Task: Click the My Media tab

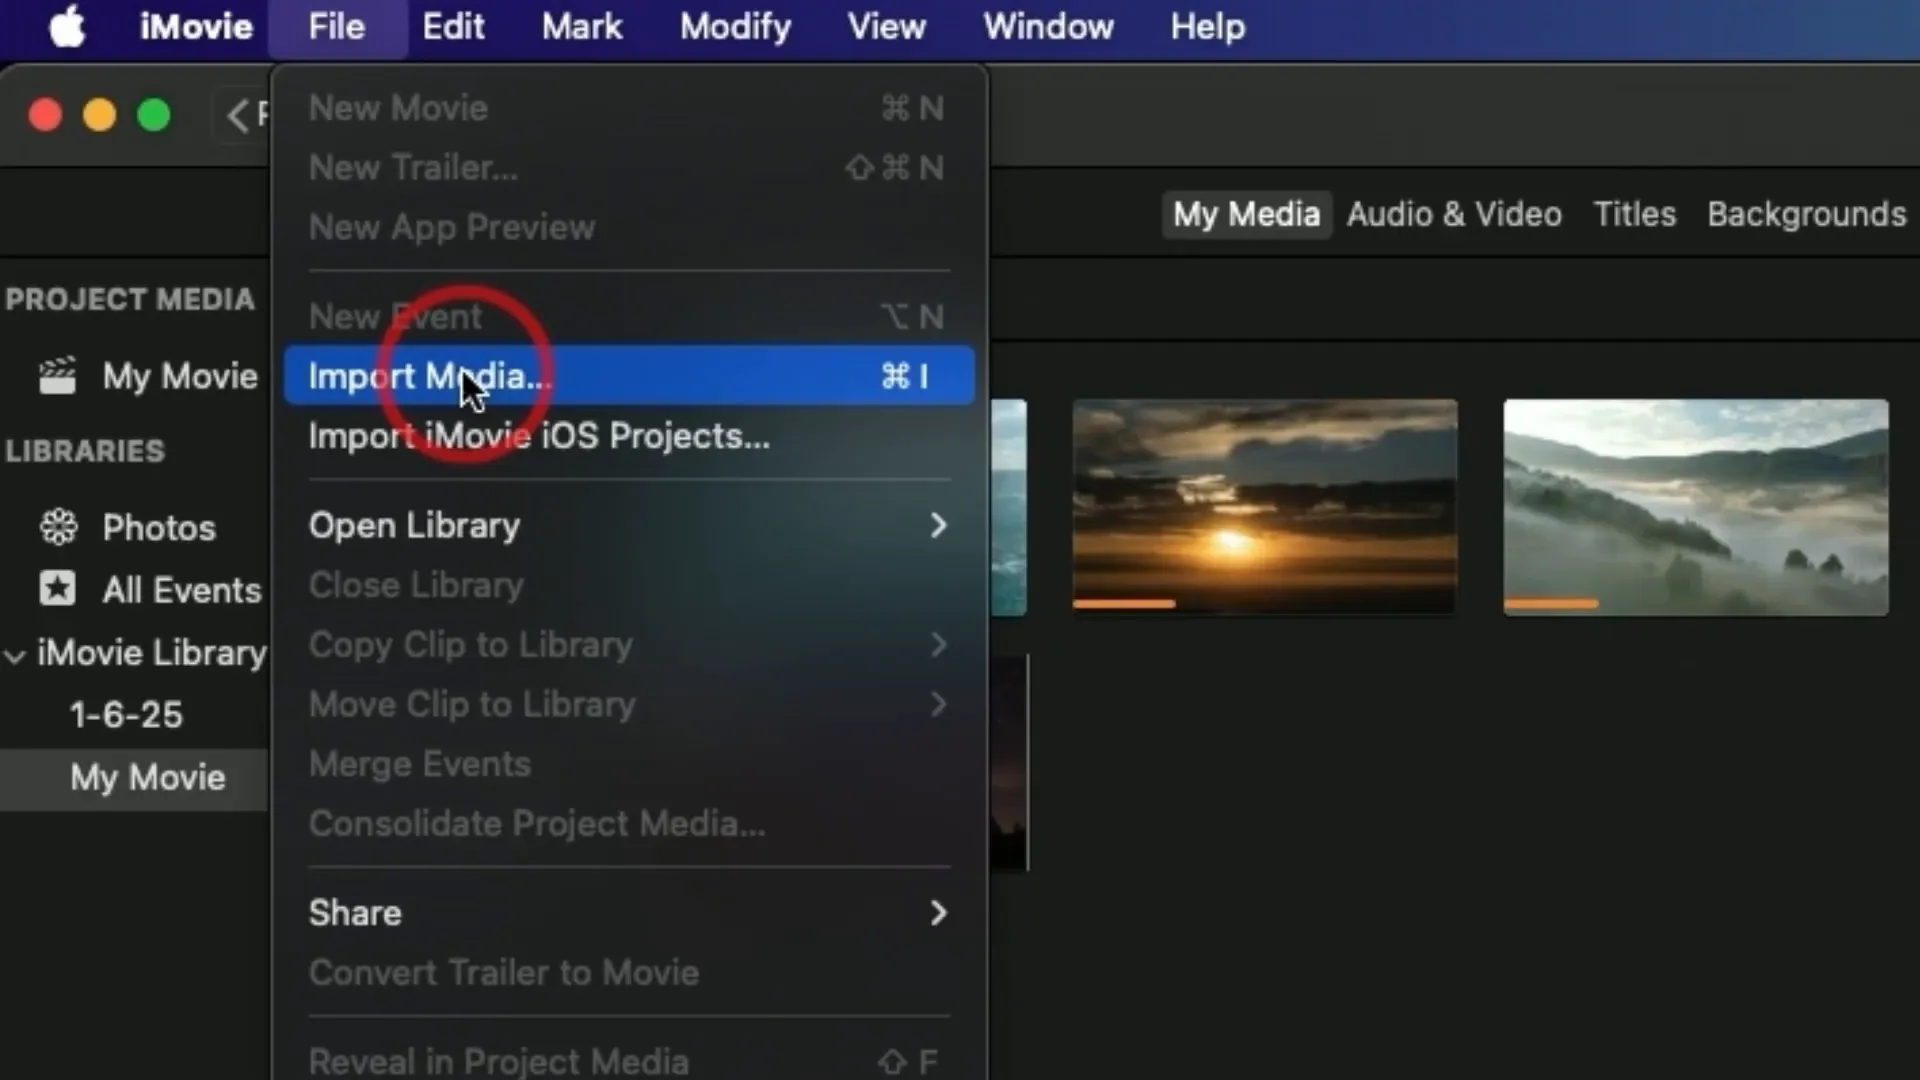Action: click(1246, 214)
